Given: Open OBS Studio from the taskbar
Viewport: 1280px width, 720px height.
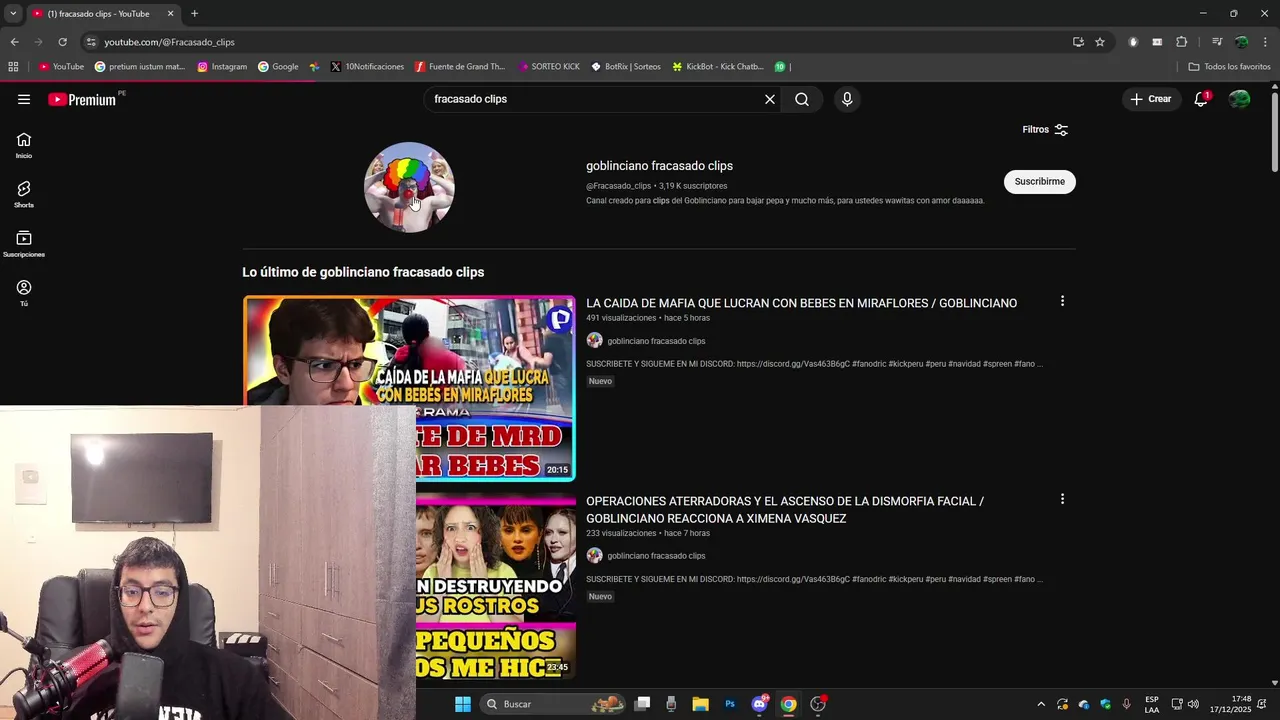Looking at the screenshot, I should [818, 704].
